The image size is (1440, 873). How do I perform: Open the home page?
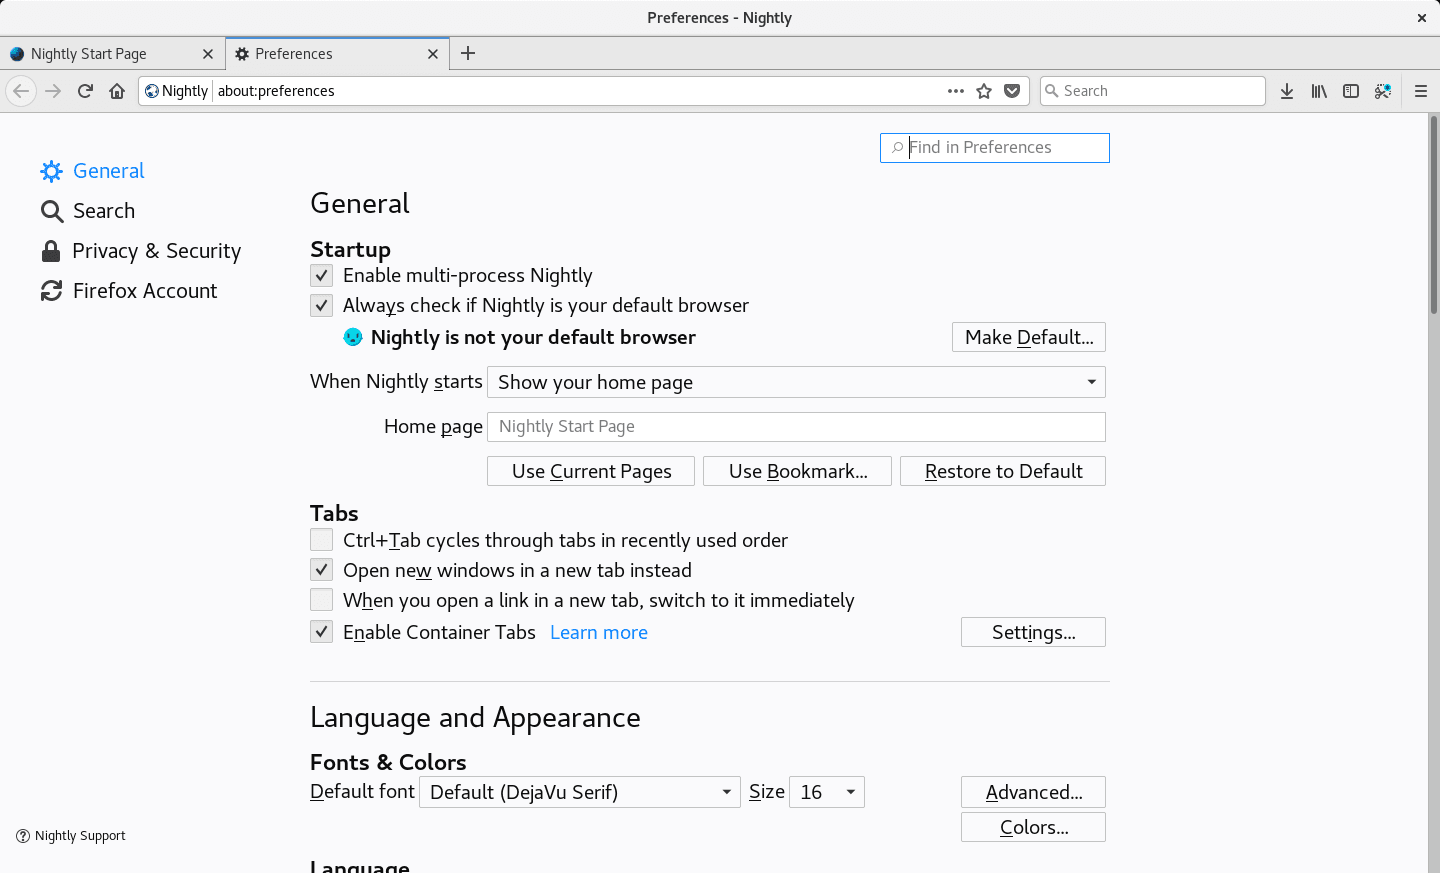[x=117, y=91]
